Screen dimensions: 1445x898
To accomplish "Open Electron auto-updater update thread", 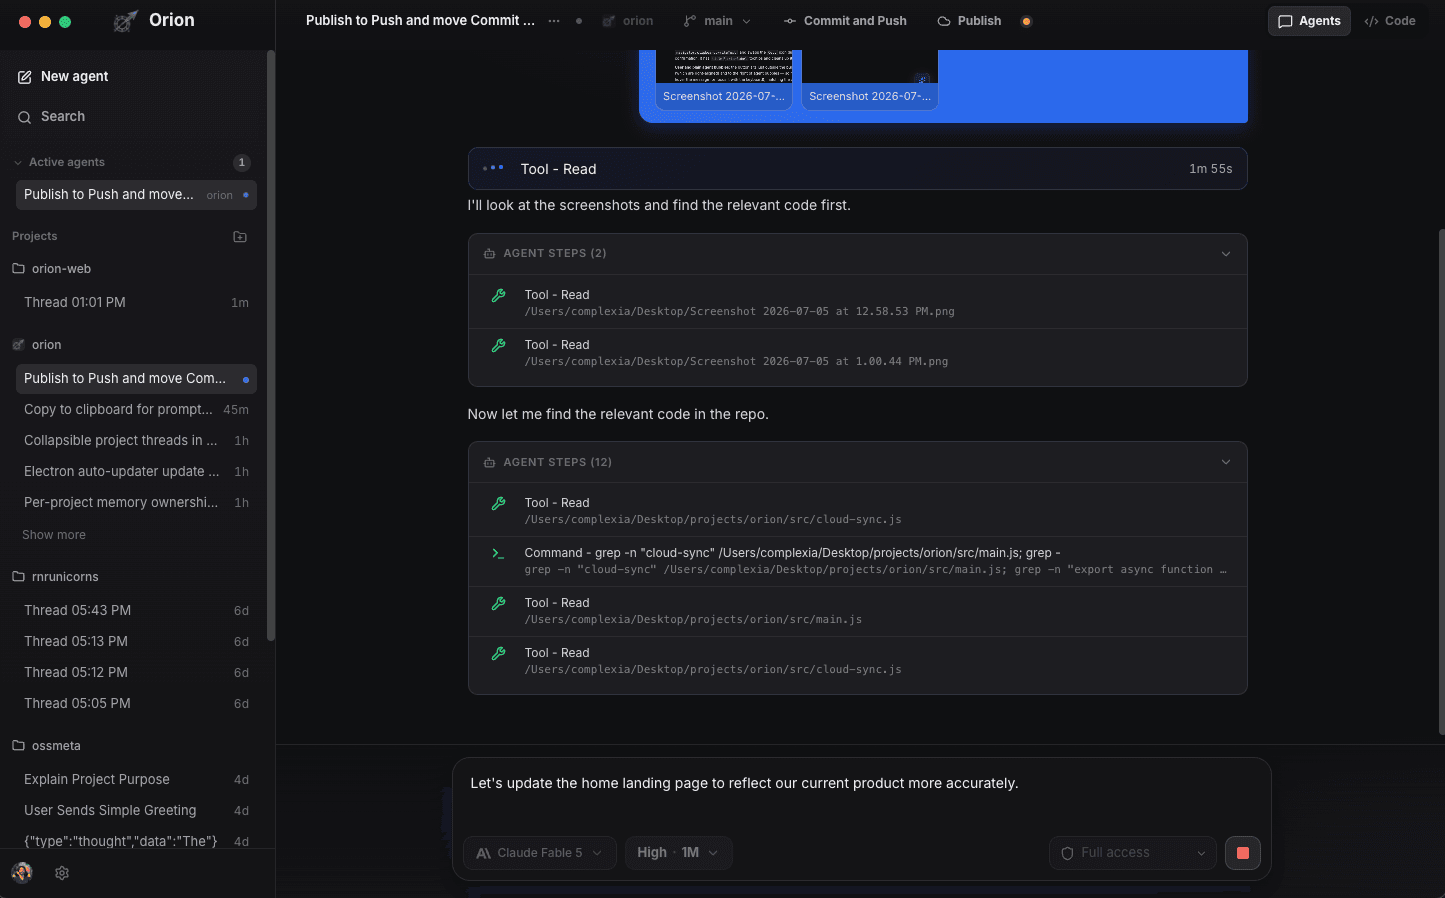I will pos(136,472).
